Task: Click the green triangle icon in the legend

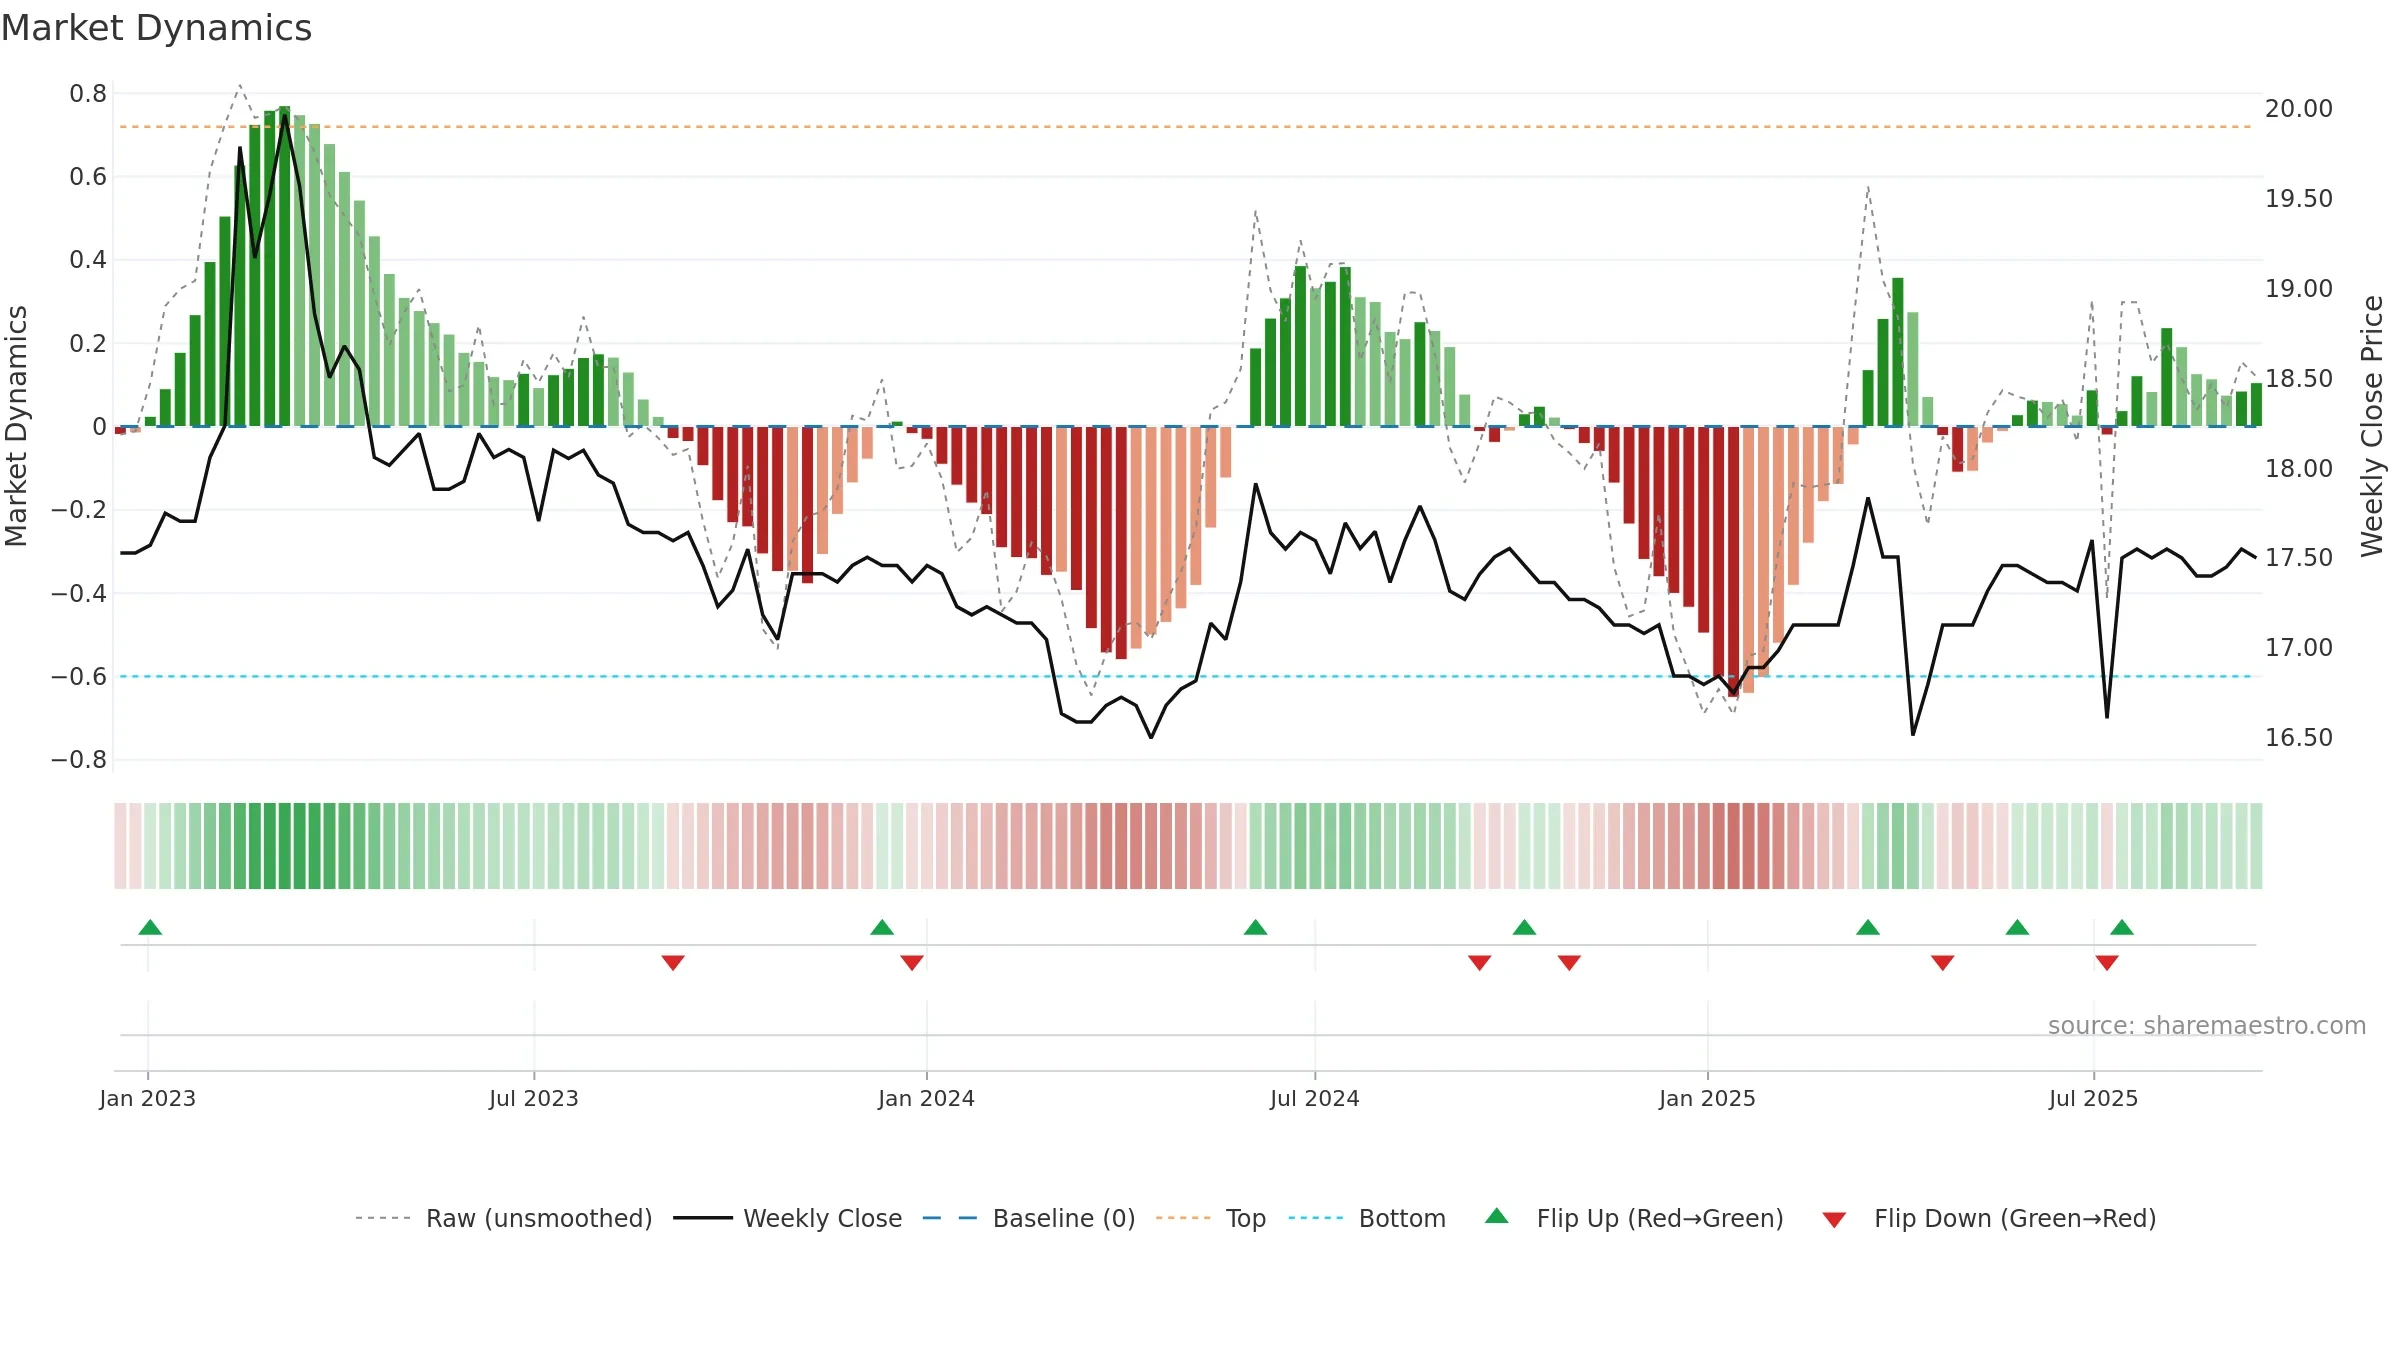Action: tap(1497, 1216)
